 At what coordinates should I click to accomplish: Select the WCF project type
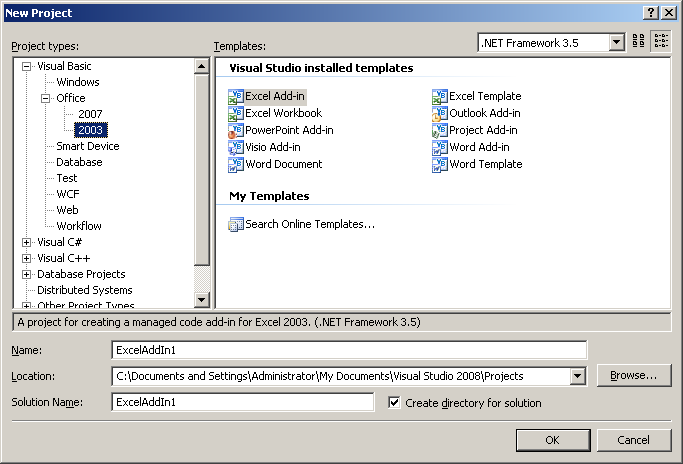(x=68, y=194)
